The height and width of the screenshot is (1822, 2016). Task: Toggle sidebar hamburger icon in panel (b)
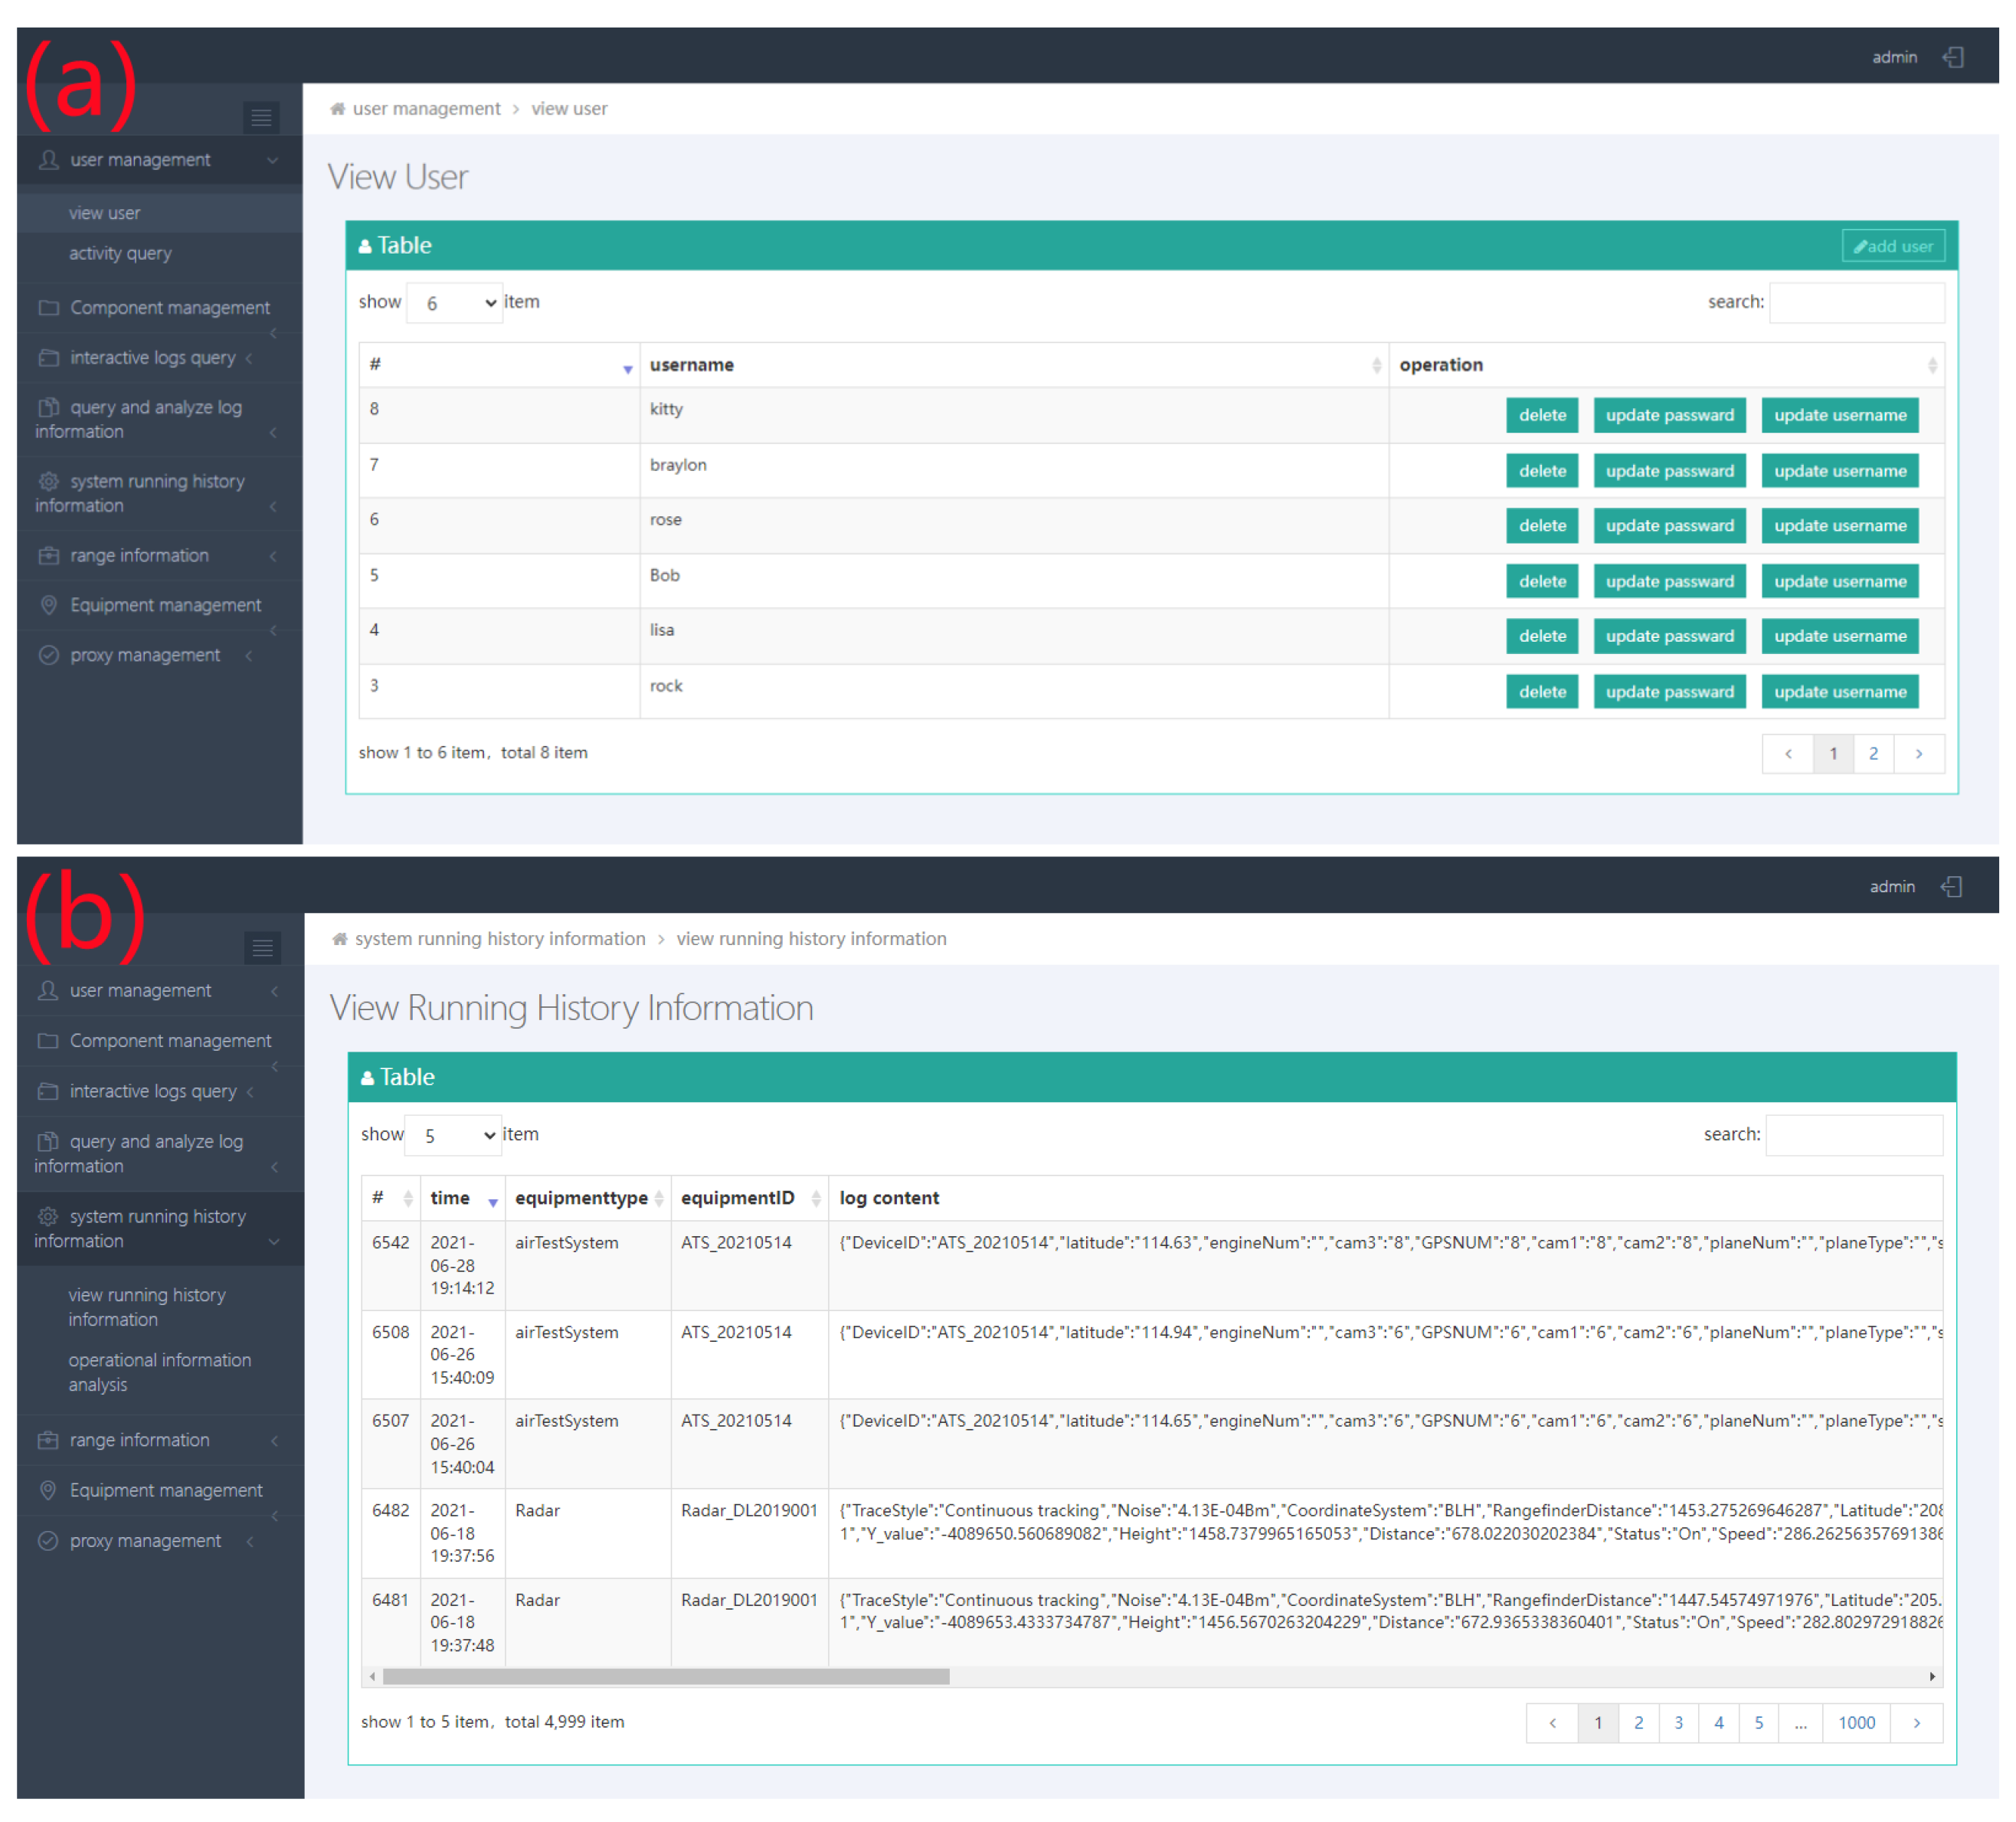tap(262, 947)
